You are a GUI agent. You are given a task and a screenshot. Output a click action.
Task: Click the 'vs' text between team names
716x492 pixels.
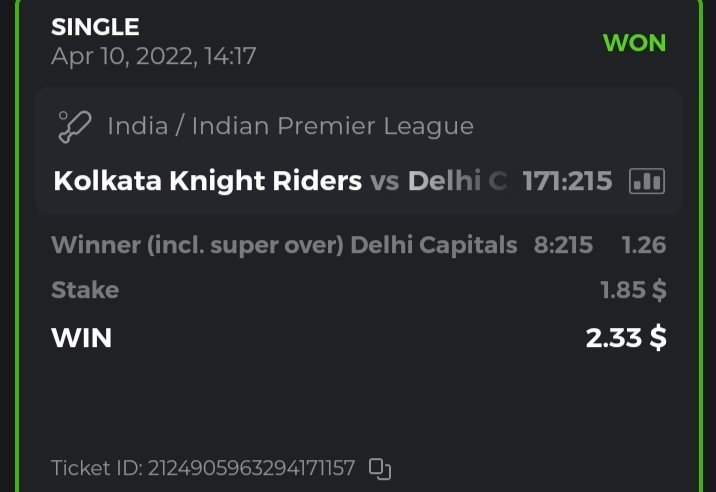[385, 181]
